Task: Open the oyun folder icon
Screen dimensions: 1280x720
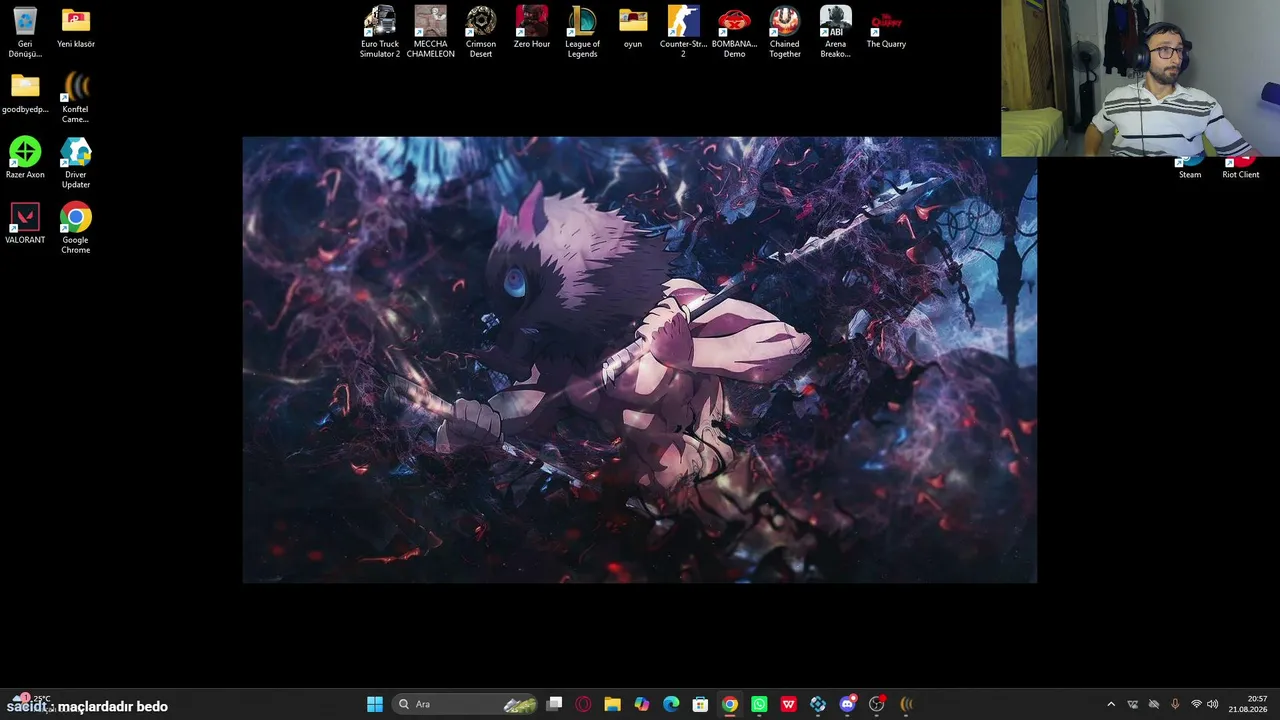Action: 633,28
